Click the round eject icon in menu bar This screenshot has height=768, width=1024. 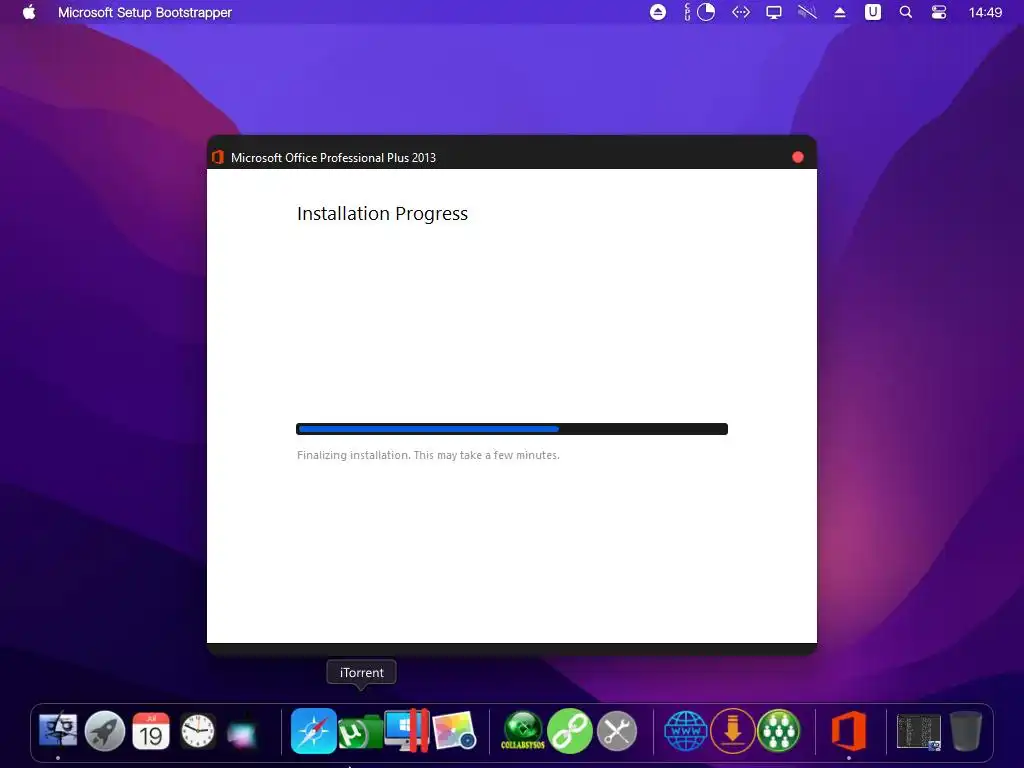[658, 12]
